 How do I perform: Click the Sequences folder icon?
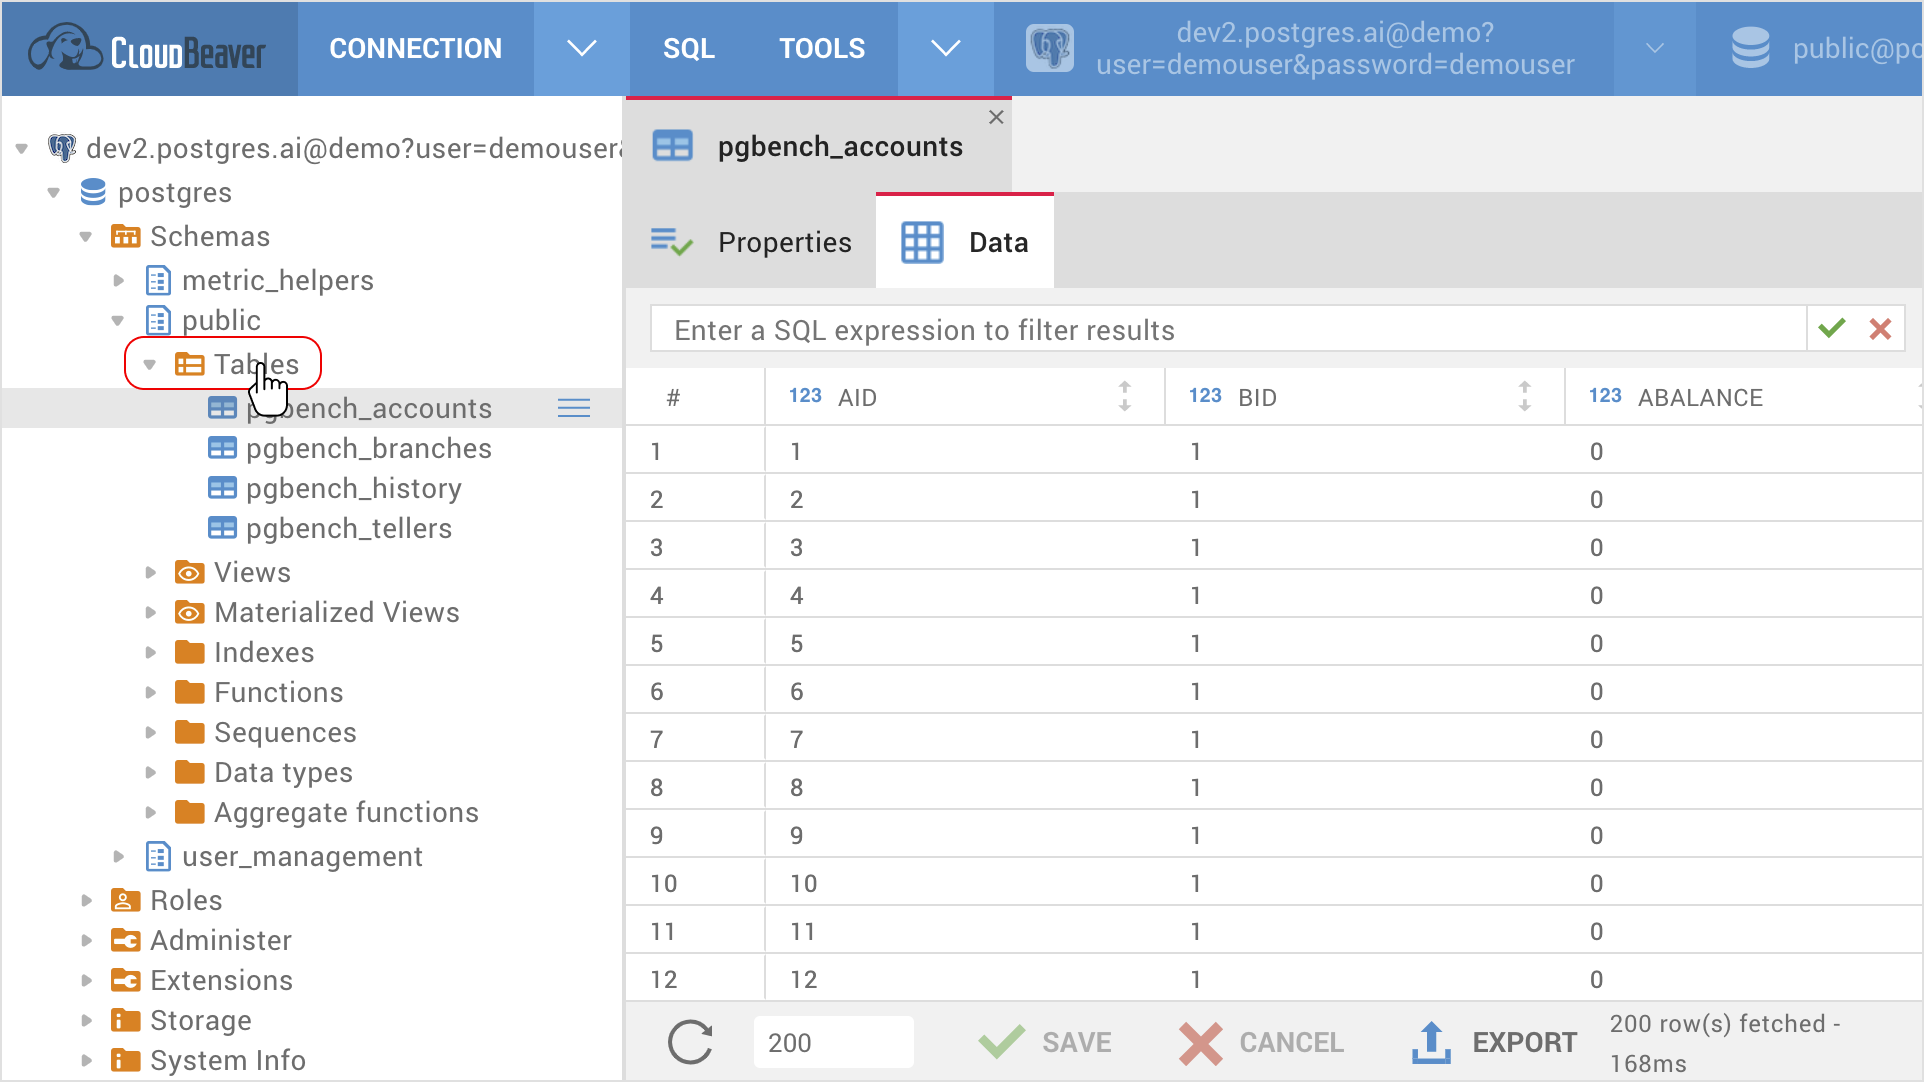click(x=190, y=733)
